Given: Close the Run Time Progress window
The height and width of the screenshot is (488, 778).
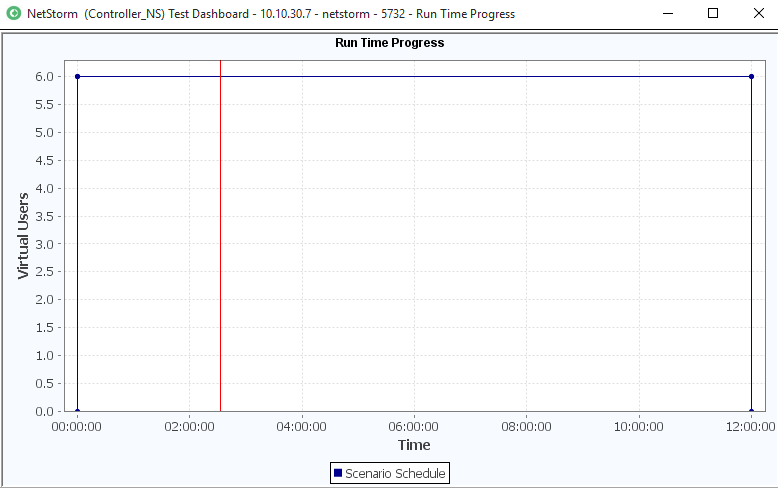Looking at the screenshot, I should pos(759,13).
